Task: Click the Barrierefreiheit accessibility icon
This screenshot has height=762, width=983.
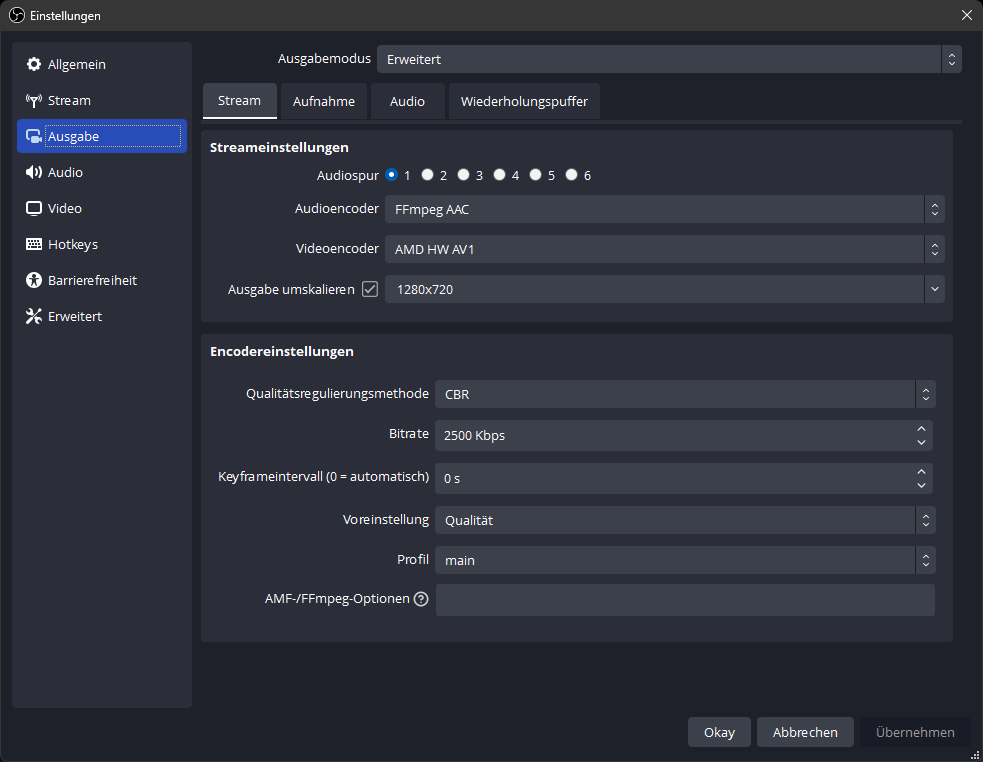Action: 34,280
